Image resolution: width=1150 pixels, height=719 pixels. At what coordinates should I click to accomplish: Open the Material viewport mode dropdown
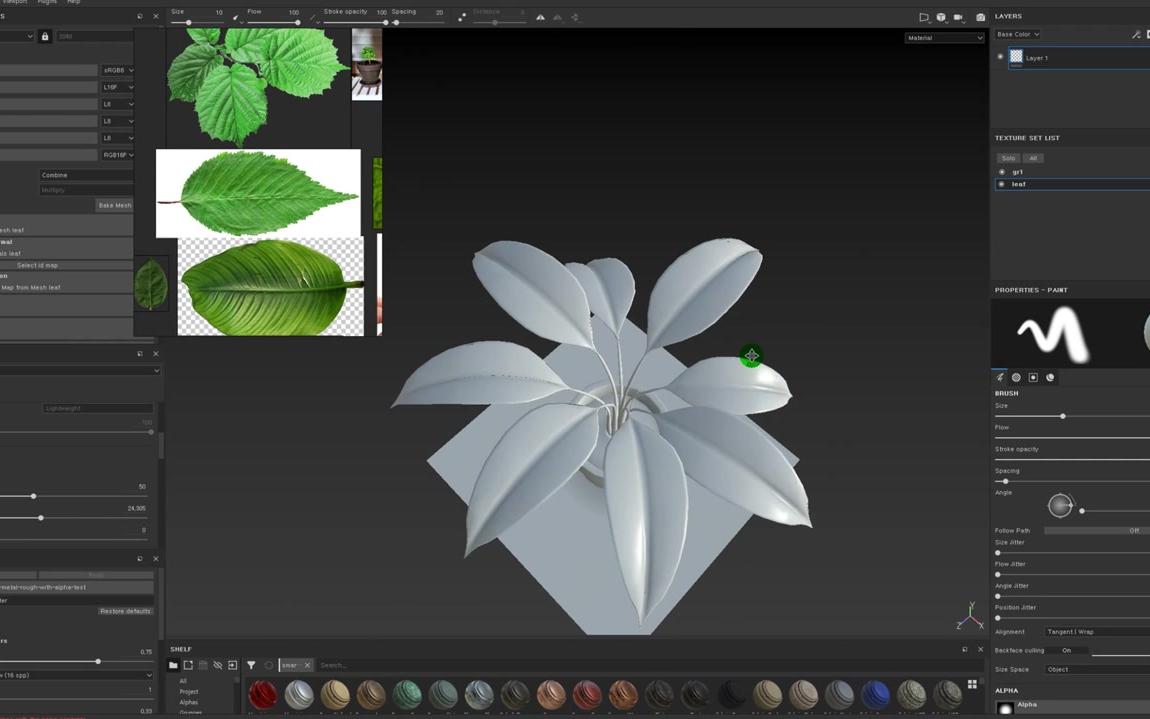[x=944, y=38]
